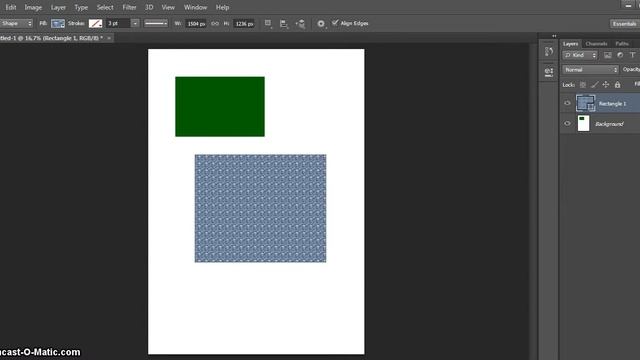Viewport: 640px width, 360px height.
Task: Toggle the Align Edges checkbox
Action: [335, 23]
